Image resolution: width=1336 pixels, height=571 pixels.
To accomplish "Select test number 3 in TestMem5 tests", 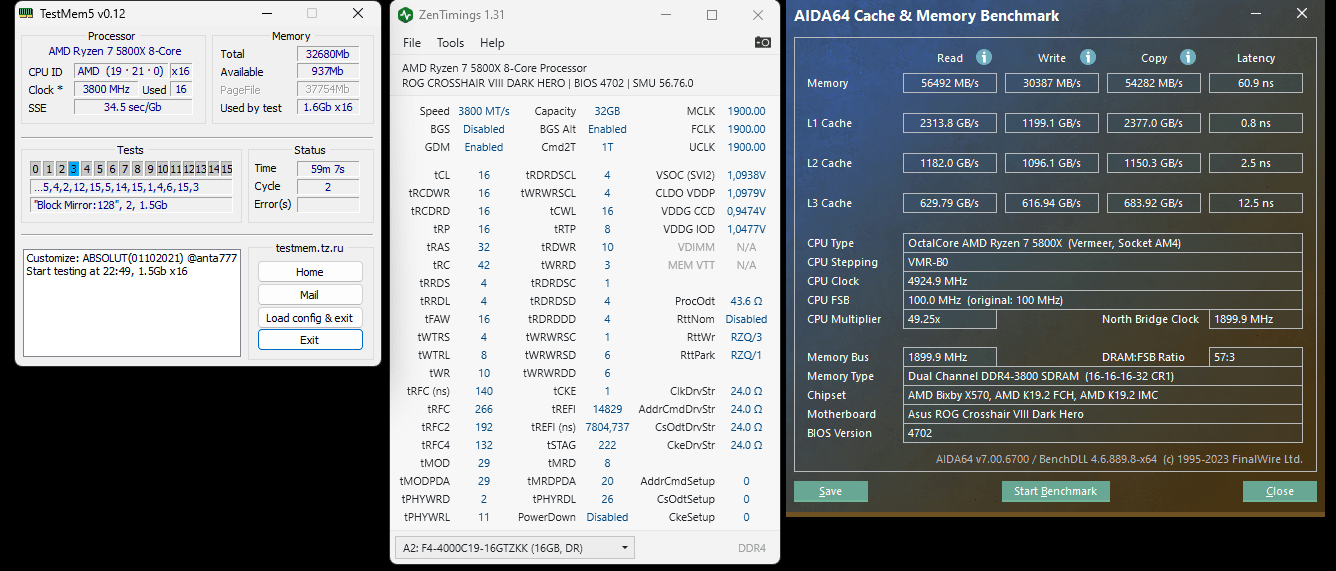I will pyautogui.click(x=73, y=169).
